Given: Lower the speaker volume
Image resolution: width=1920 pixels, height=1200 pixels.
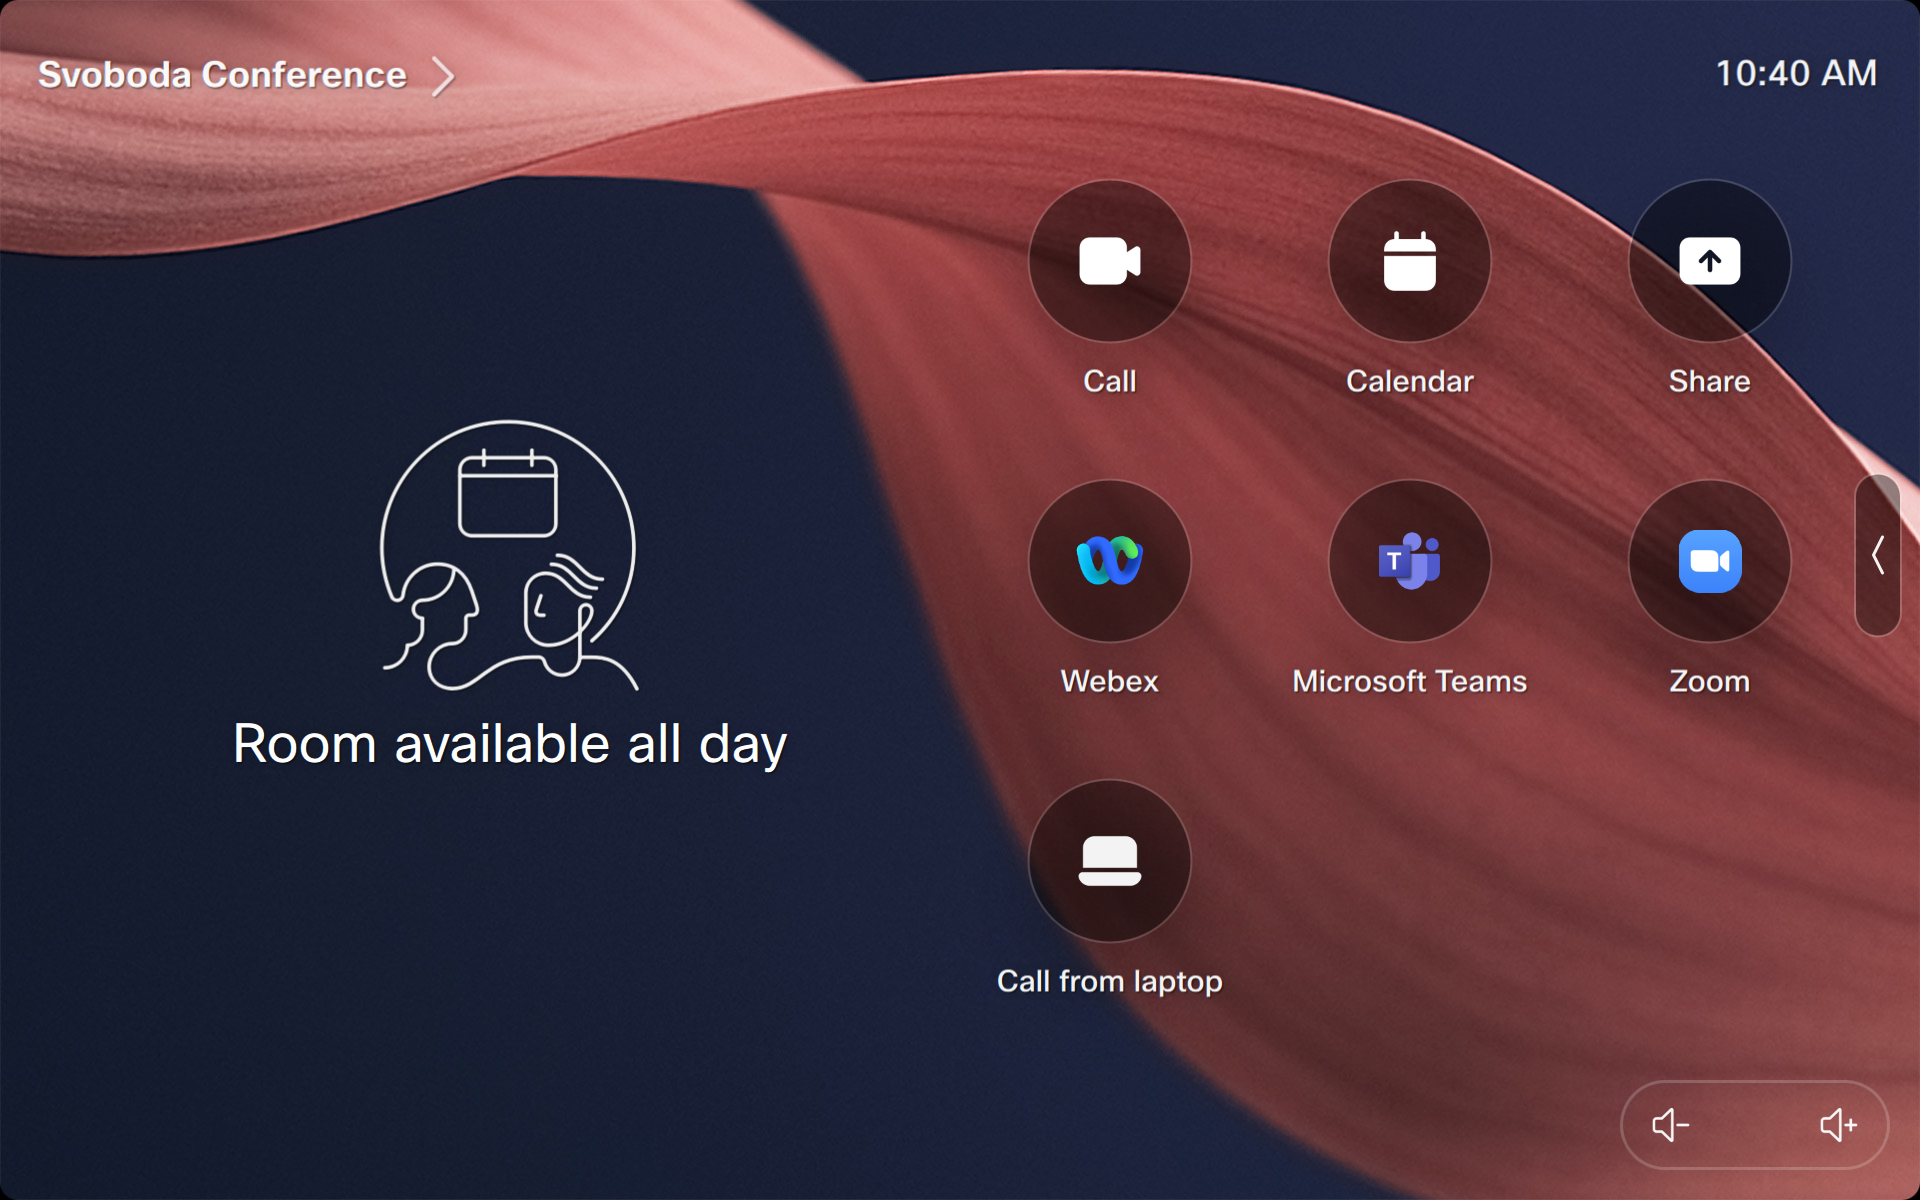Looking at the screenshot, I should tap(1669, 1124).
